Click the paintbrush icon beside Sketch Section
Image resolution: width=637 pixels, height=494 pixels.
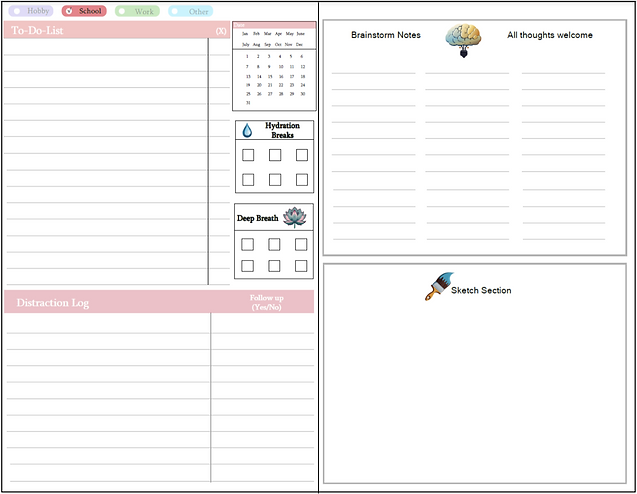439,286
